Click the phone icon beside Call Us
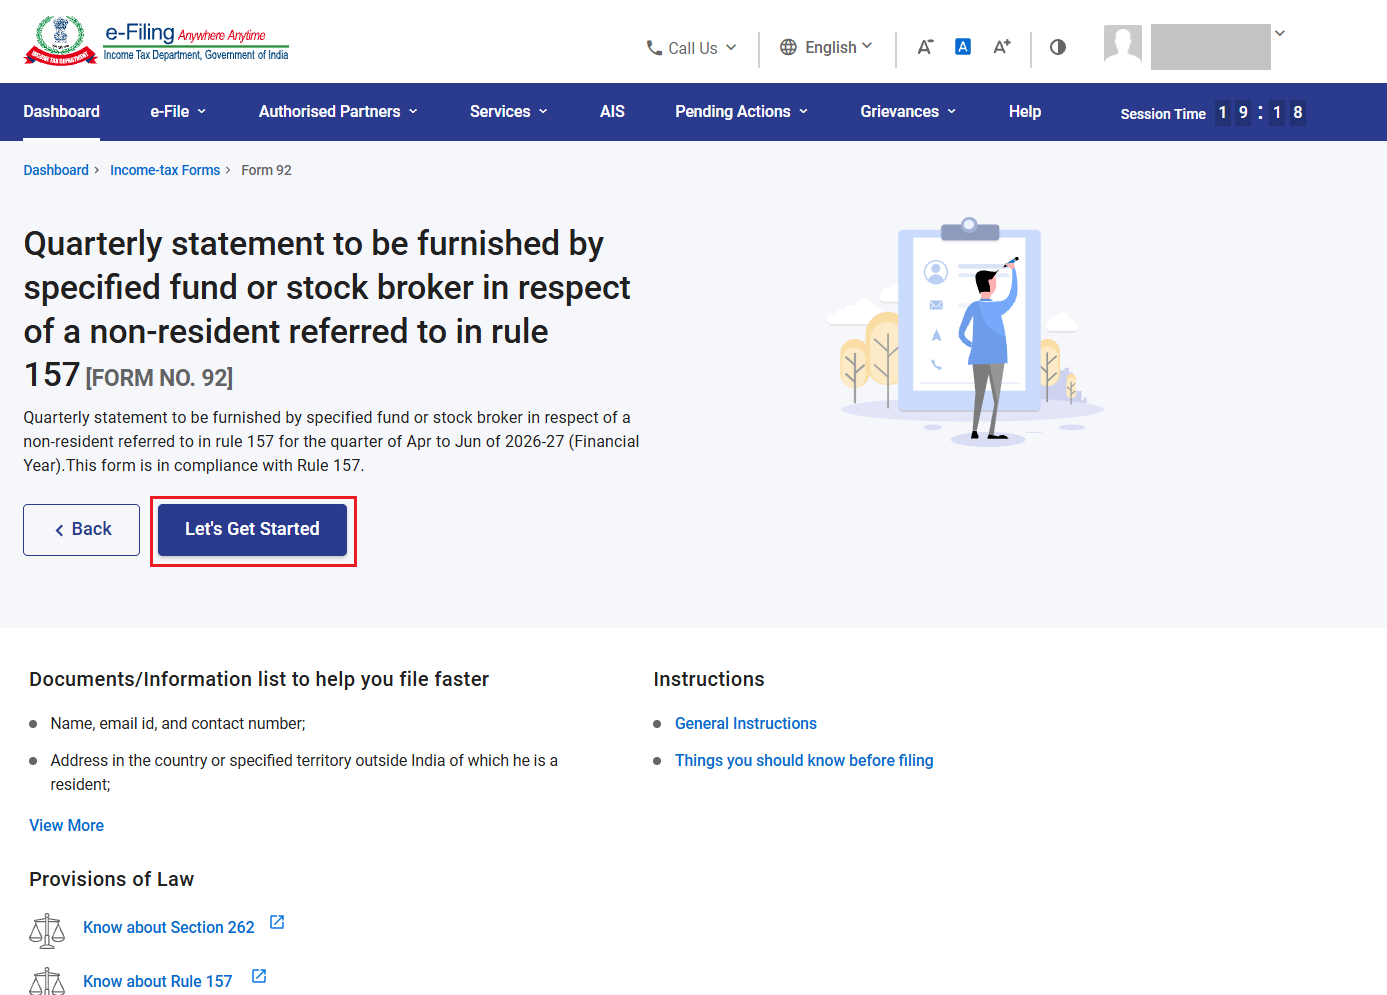Viewport: 1387px width, 995px height. tap(654, 47)
